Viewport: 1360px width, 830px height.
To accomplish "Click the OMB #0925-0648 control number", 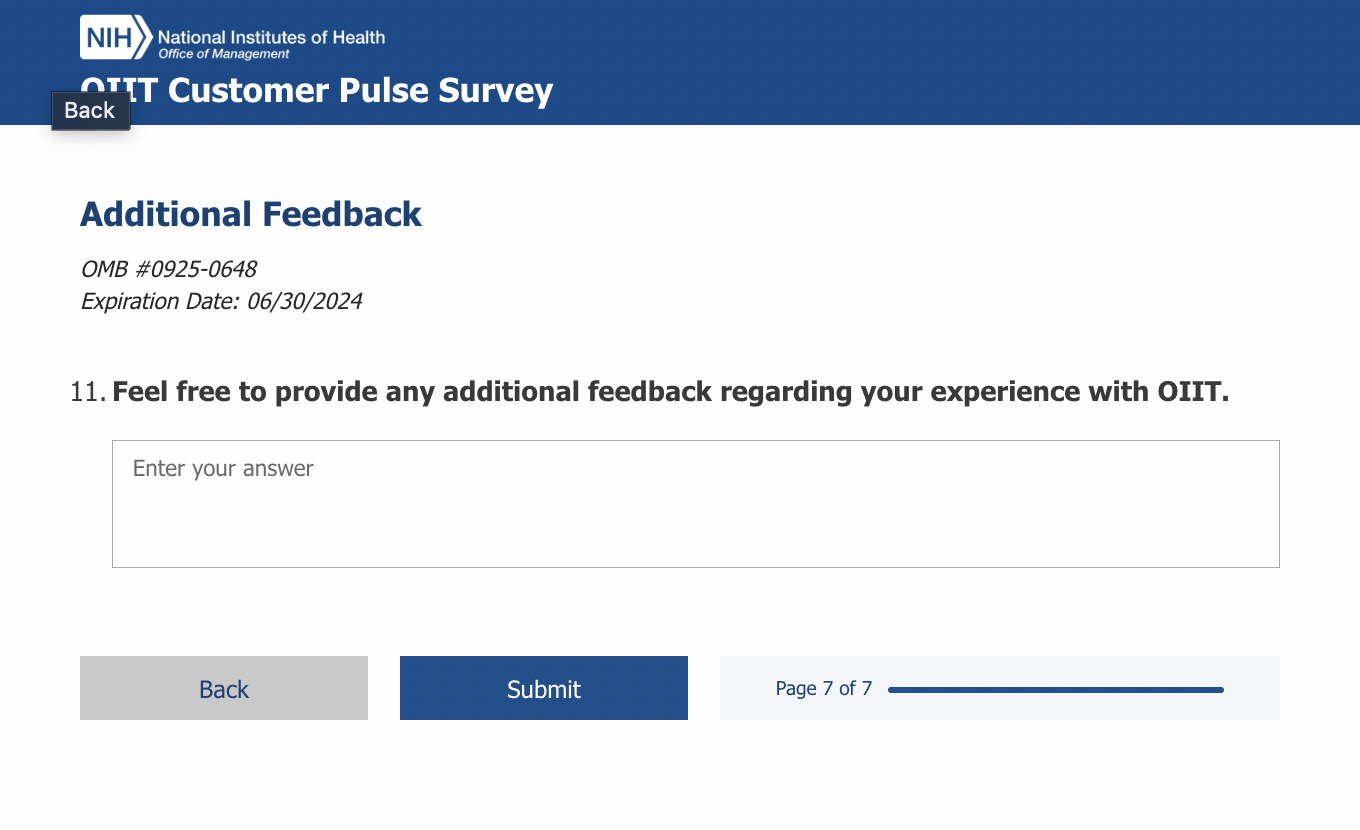I will 169,269.
